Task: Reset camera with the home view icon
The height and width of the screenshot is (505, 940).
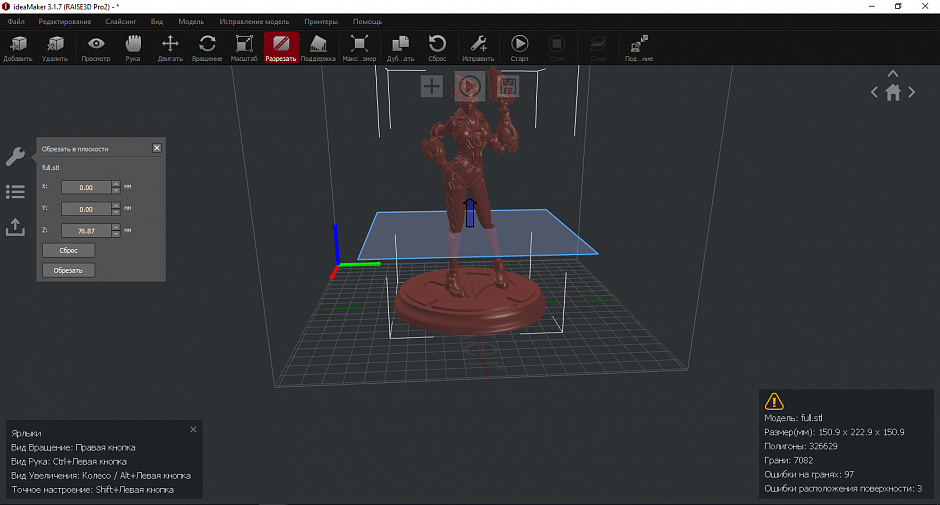Action: (893, 92)
